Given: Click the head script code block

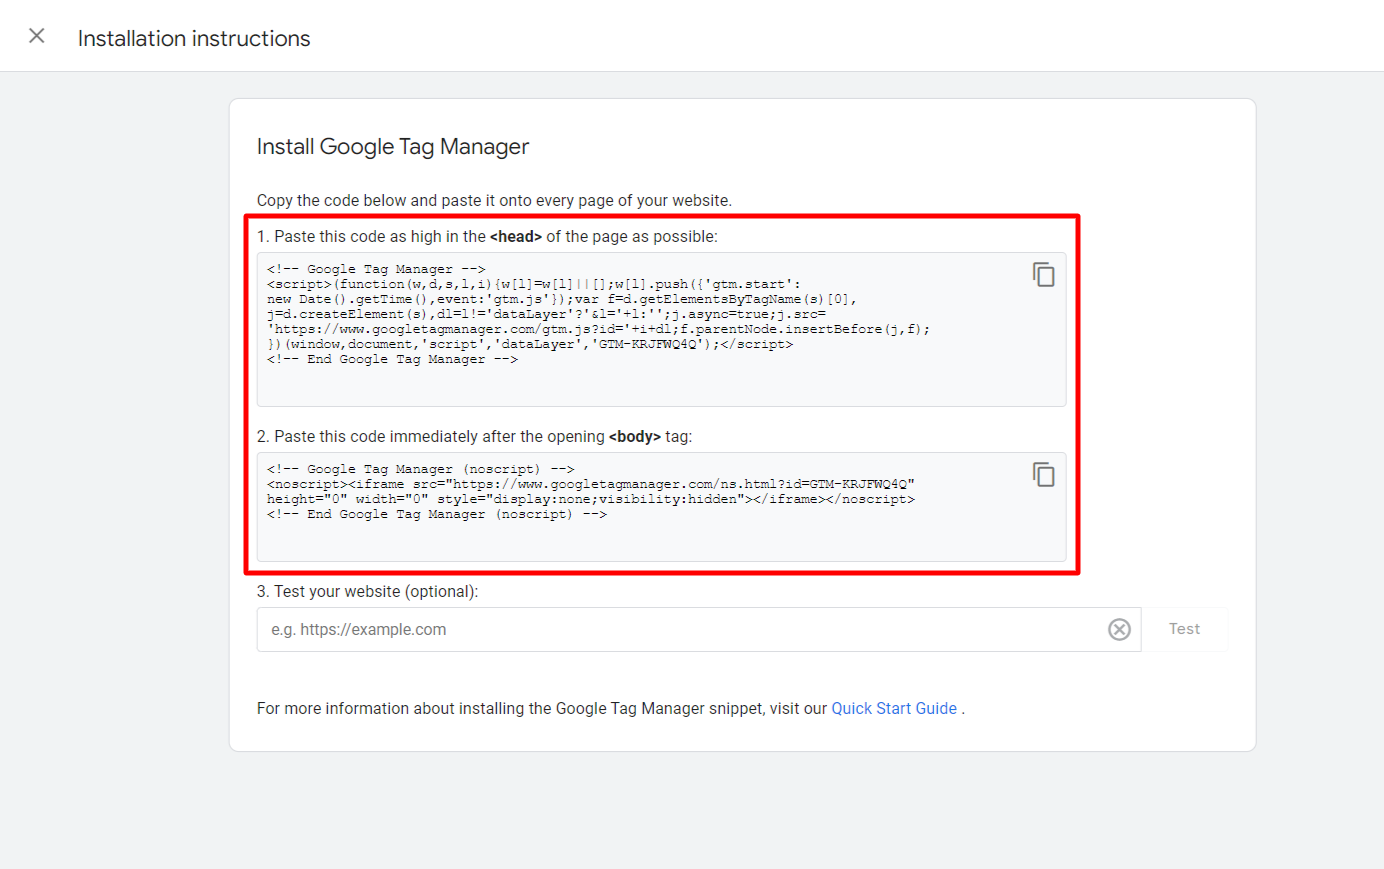Looking at the screenshot, I should pyautogui.click(x=662, y=329).
